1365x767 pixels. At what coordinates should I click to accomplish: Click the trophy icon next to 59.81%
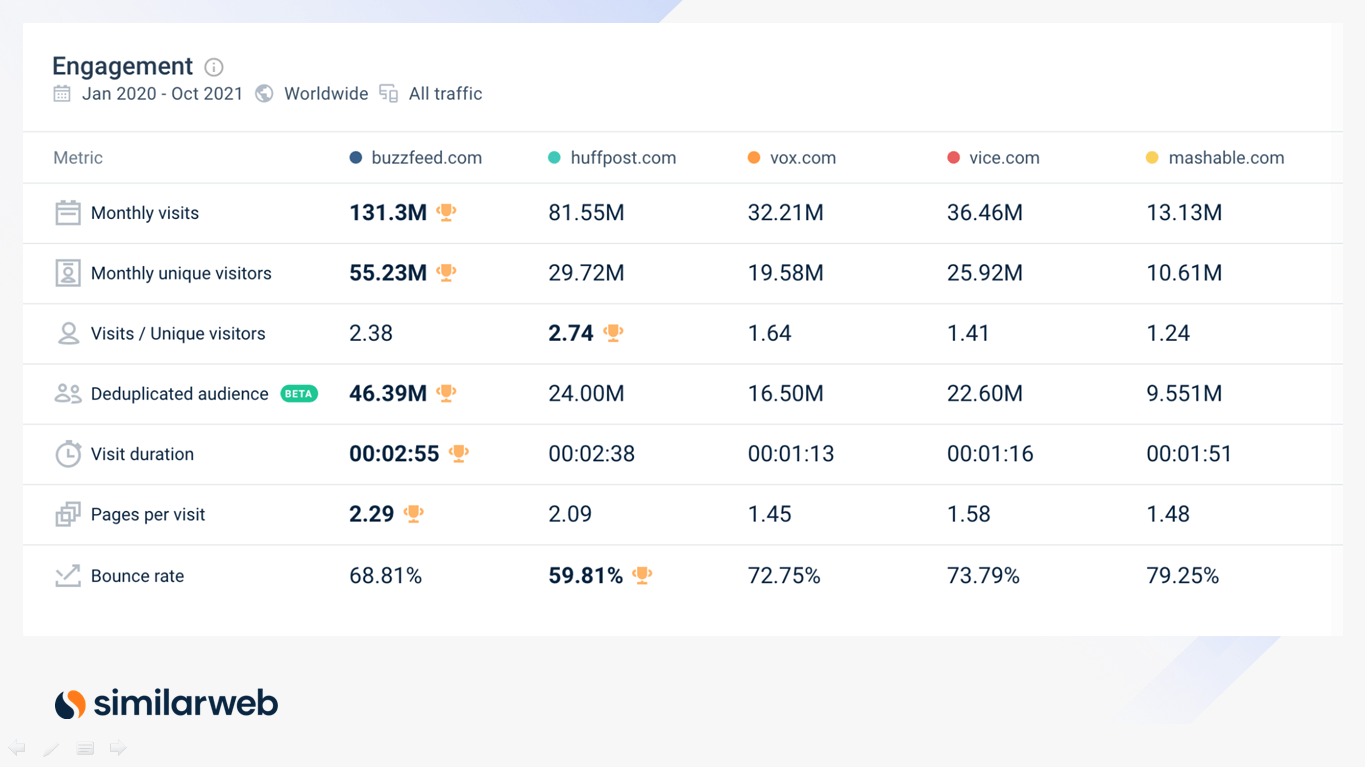[643, 576]
